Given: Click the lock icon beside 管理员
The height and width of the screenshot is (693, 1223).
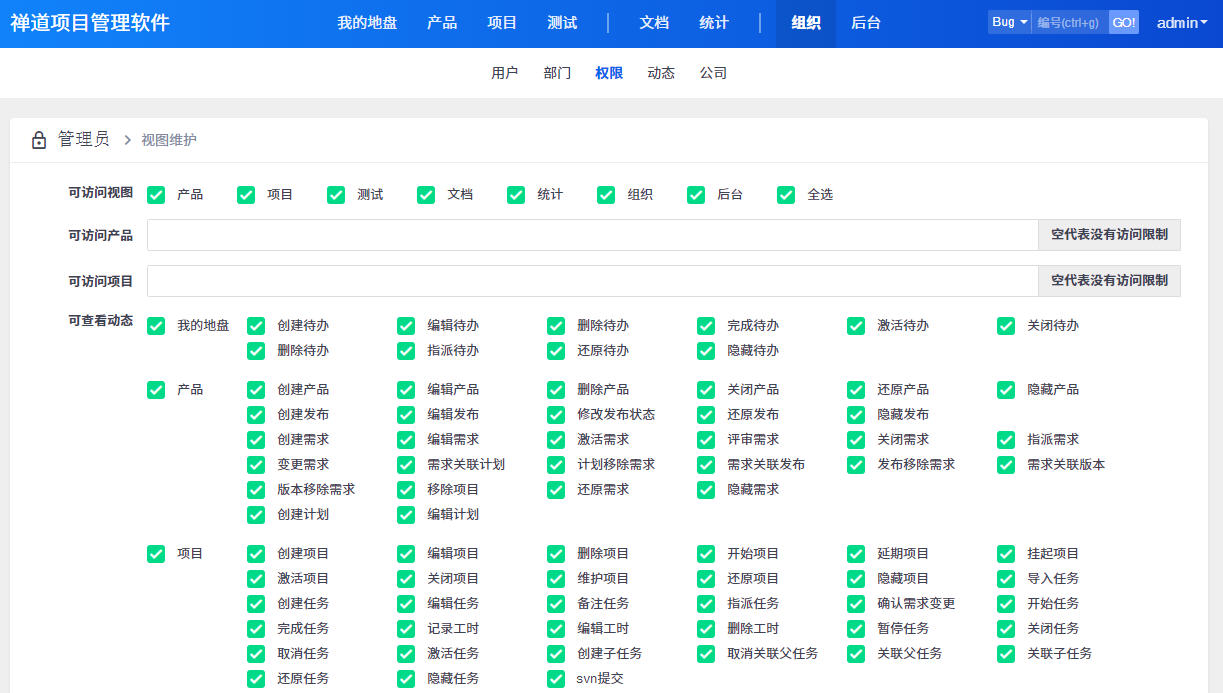Looking at the screenshot, I should click(x=39, y=140).
